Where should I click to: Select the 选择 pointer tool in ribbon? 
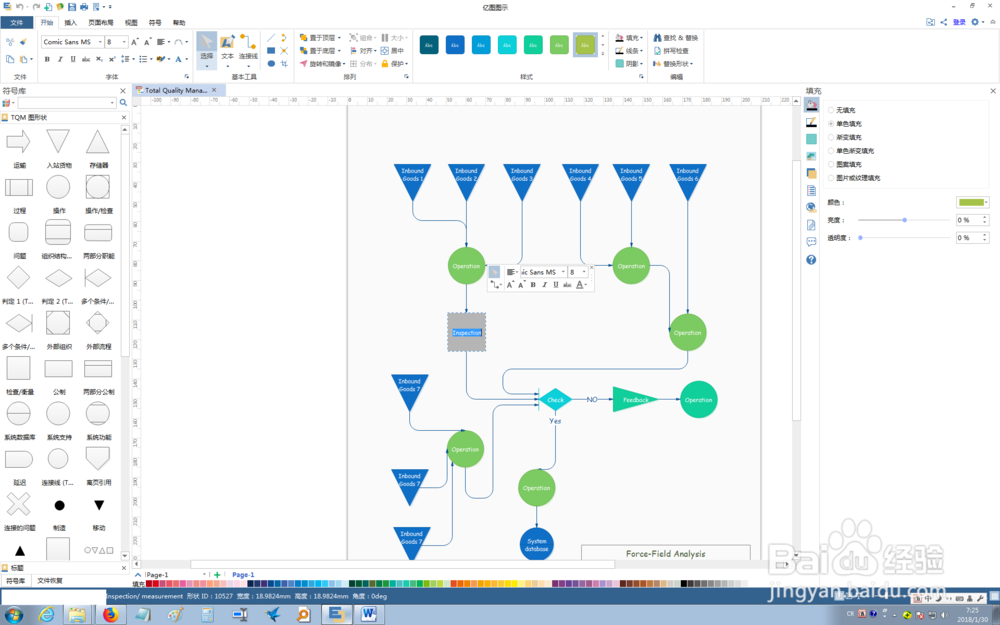[206, 50]
